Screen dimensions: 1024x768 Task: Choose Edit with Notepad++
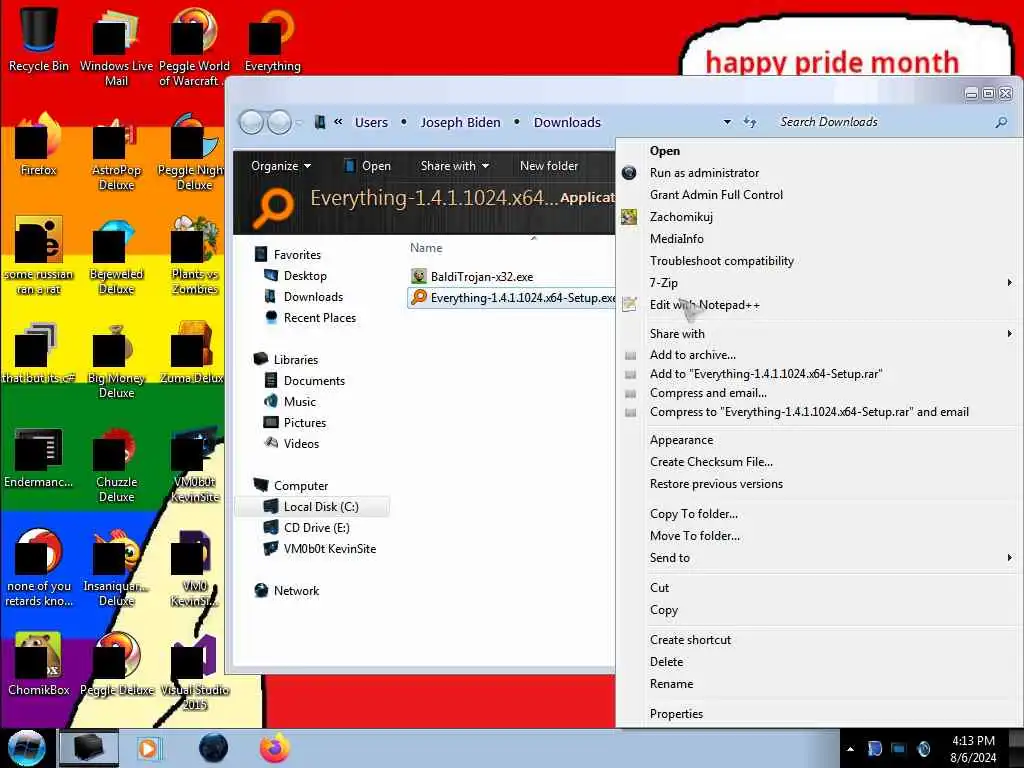coord(704,305)
